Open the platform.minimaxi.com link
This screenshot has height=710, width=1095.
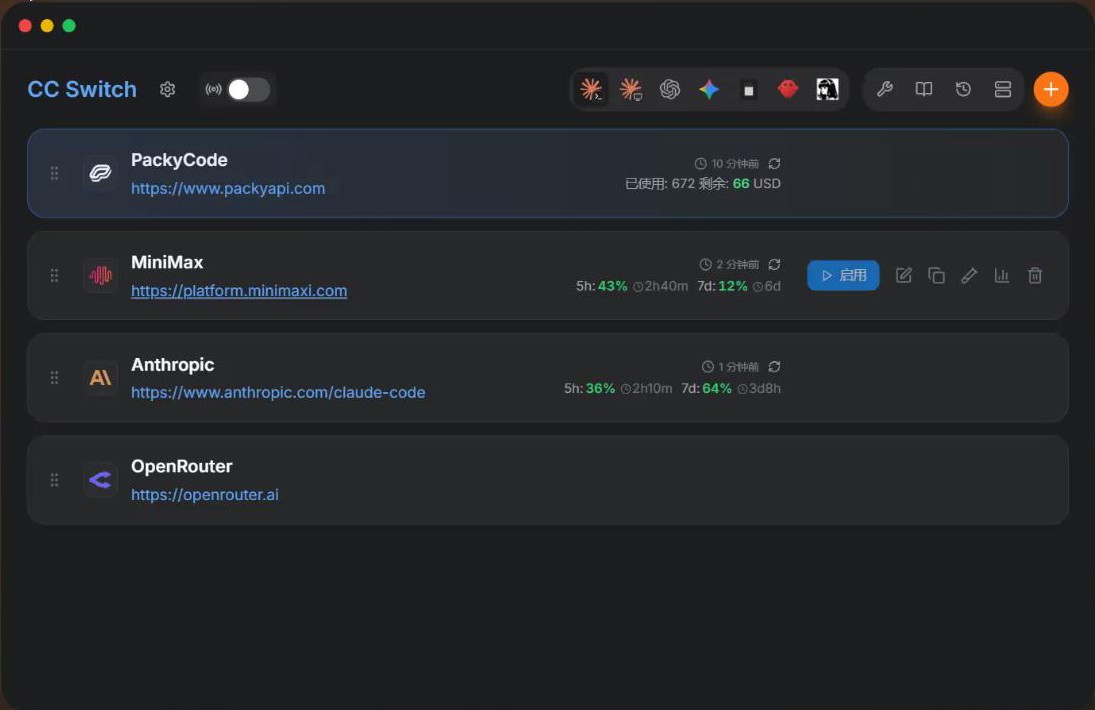[239, 290]
